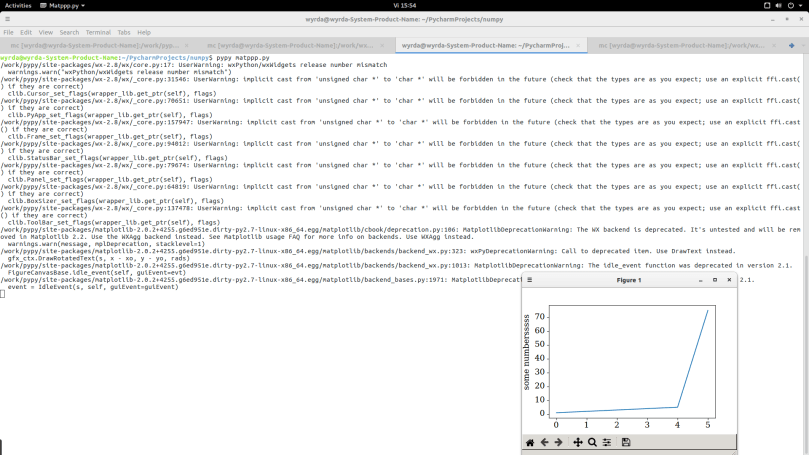Click the y-axis tick label 70
809x455 pixels.
click(x=540, y=317)
